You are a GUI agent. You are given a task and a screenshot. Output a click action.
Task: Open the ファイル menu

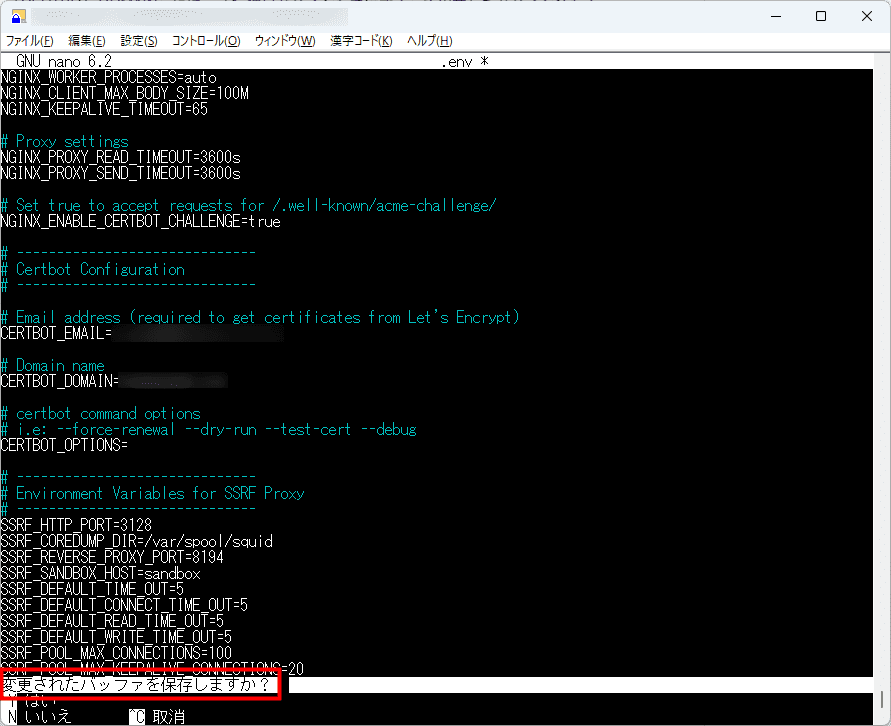[30, 41]
